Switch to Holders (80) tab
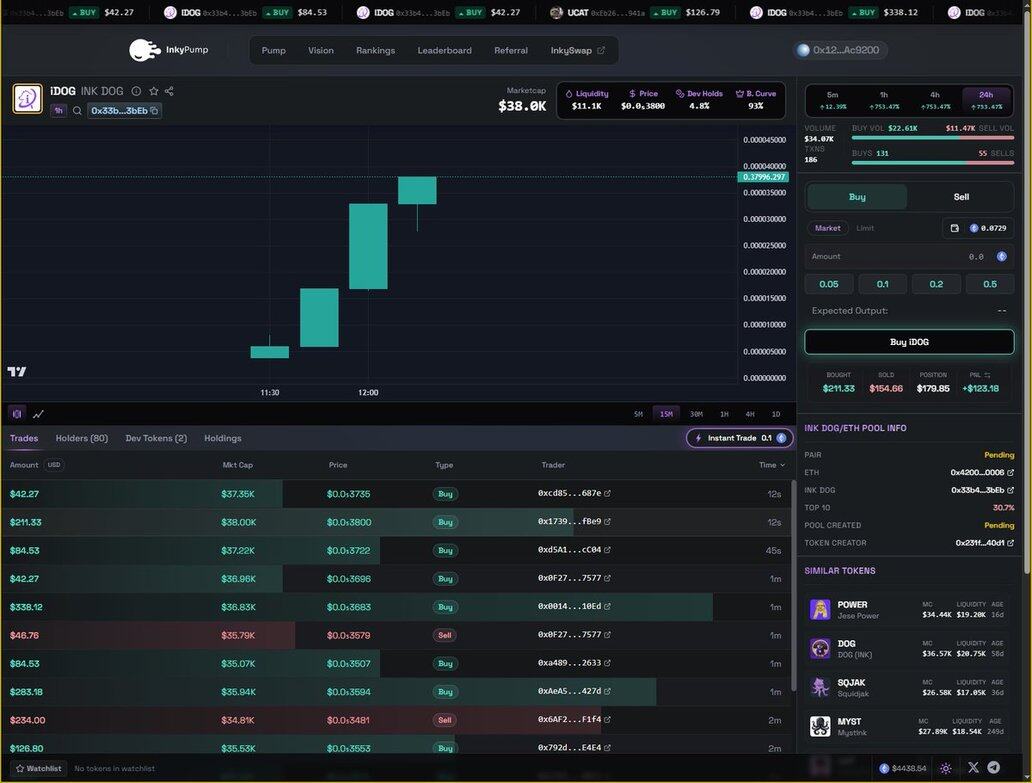Viewport: 1032px width, 783px height. click(82, 438)
